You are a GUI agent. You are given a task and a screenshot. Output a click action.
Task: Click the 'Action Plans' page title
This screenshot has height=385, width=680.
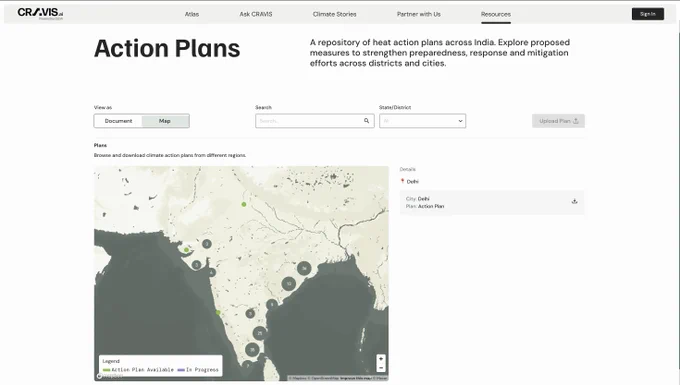(x=167, y=48)
